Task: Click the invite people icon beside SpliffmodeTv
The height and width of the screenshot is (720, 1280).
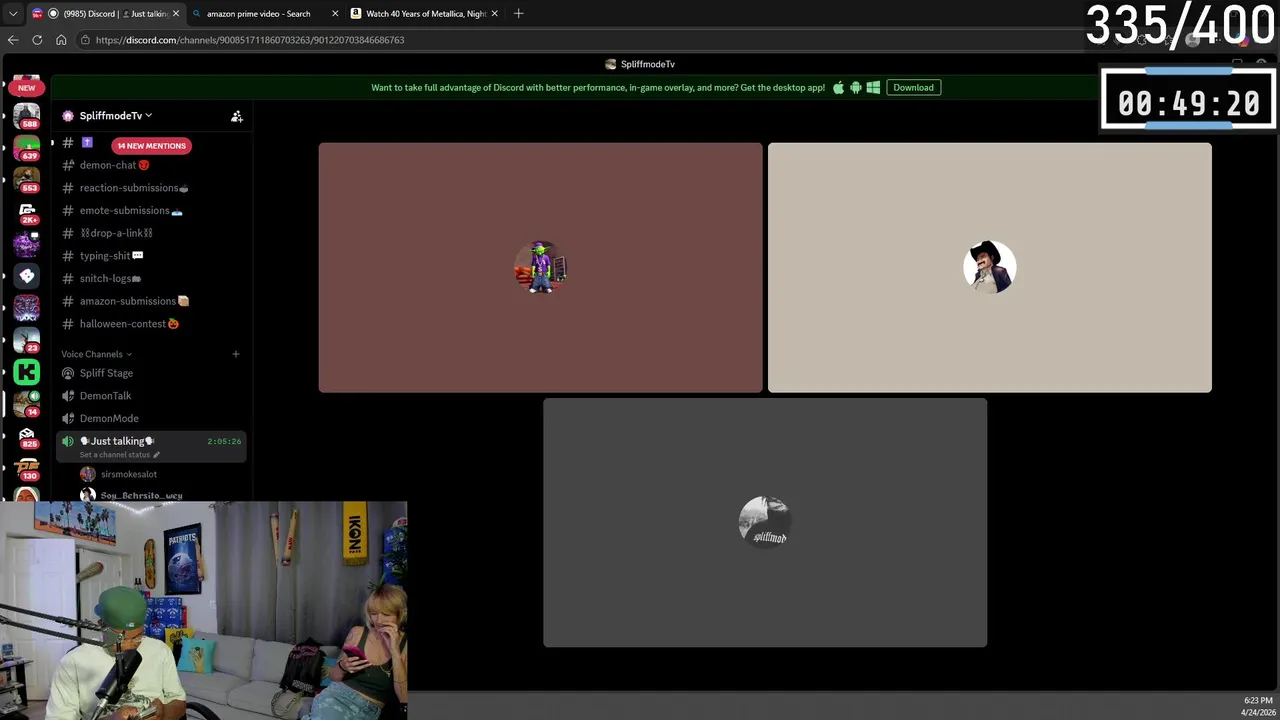Action: (237, 116)
